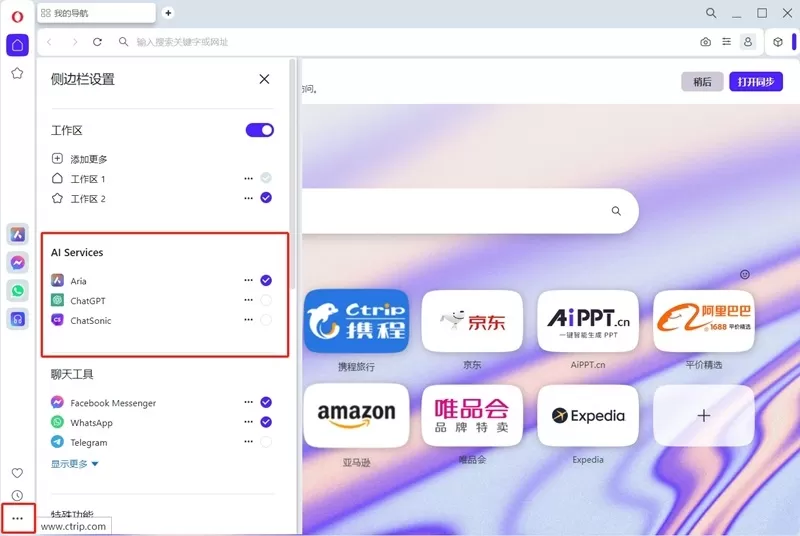Screen dimensions: 800x536
Task: Select workspace 2 pentagon icon in sidebar
Action: pyautogui.click(x=17, y=73)
